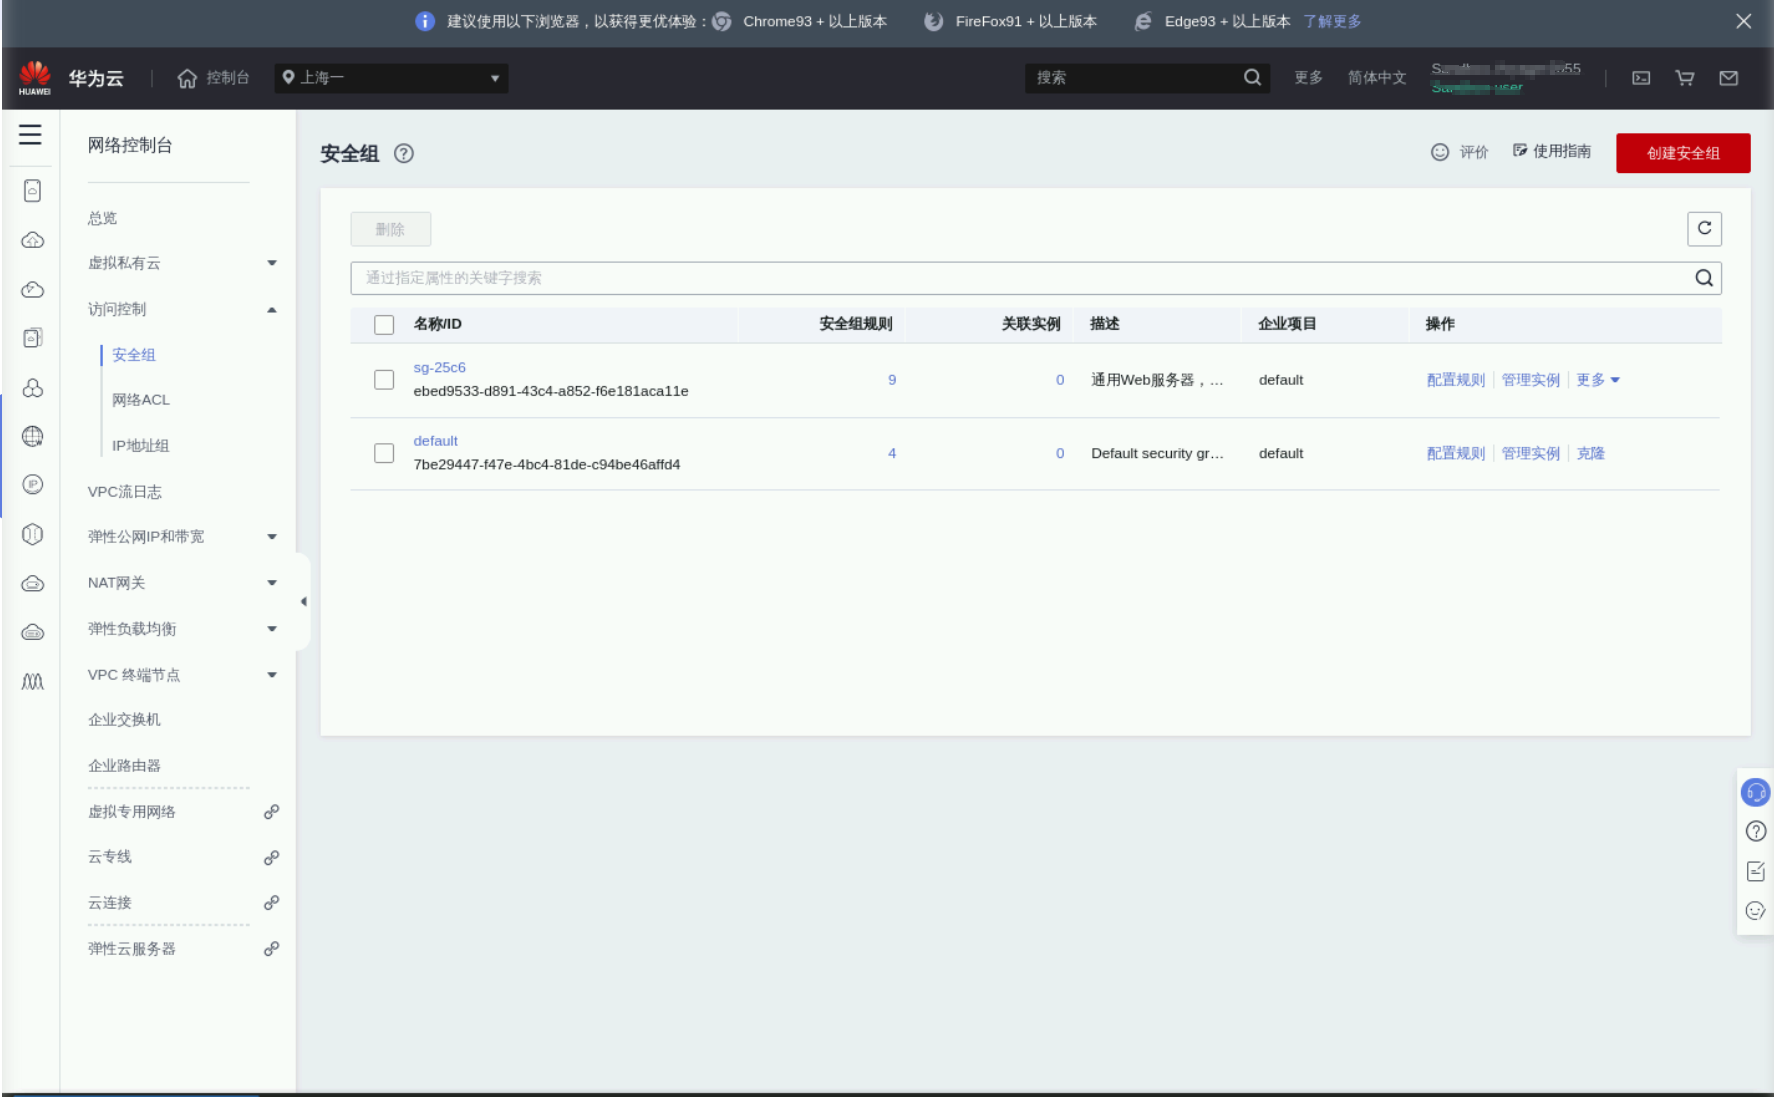1777x1097 pixels.
Task: Open VPC流日志 in the sidebar
Action: [x=125, y=492]
